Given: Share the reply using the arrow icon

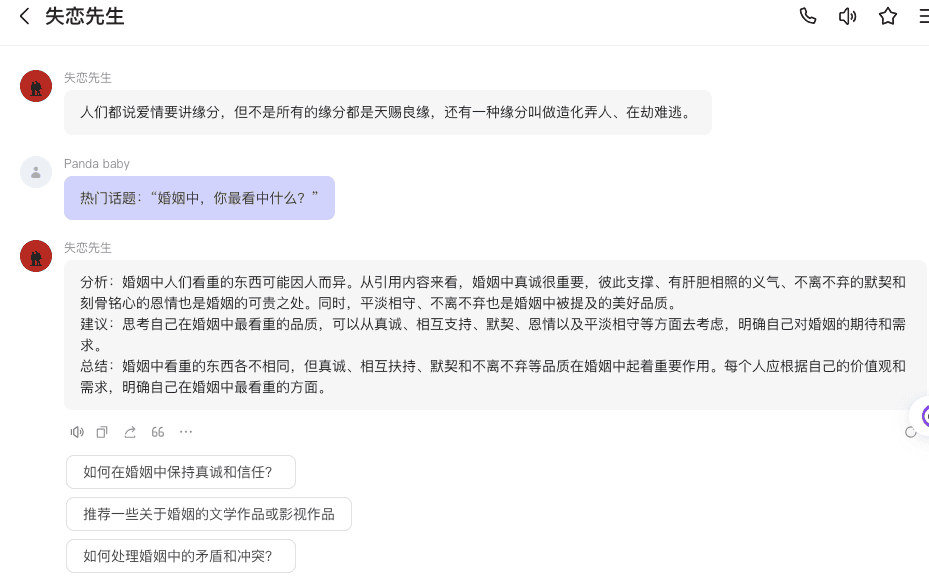Looking at the screenshot, I should coord(130,432).
